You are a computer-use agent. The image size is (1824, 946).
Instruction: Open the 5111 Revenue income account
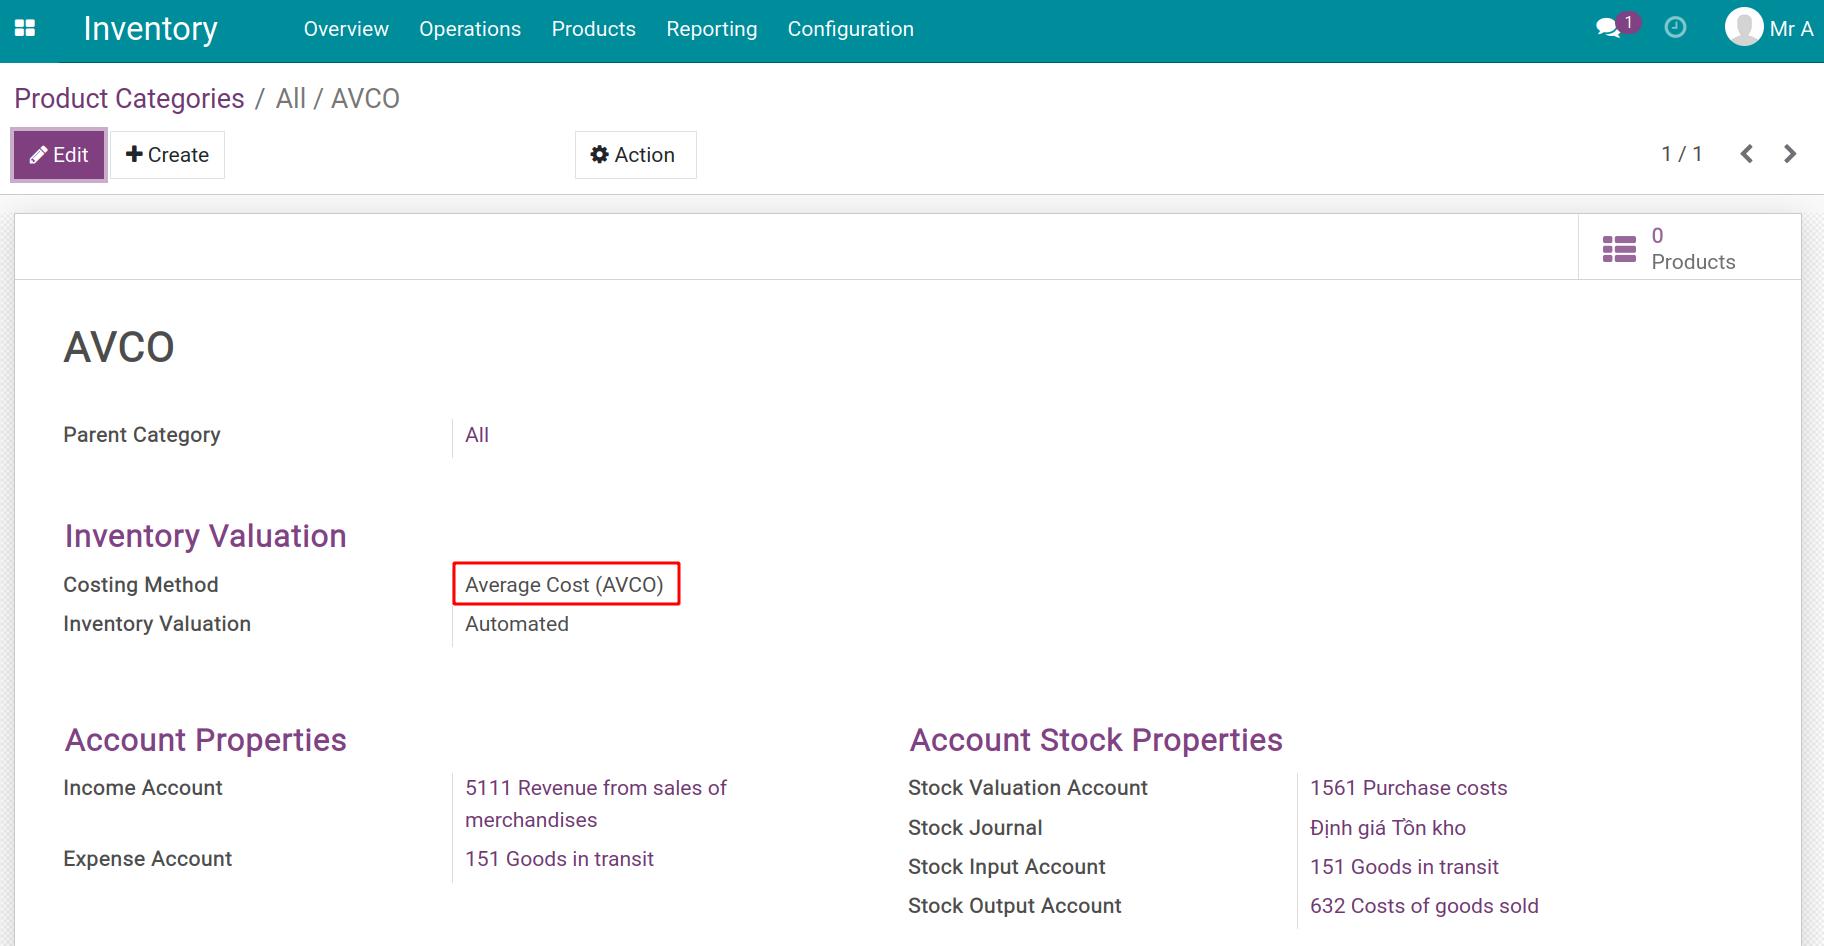tap(596, 804)
